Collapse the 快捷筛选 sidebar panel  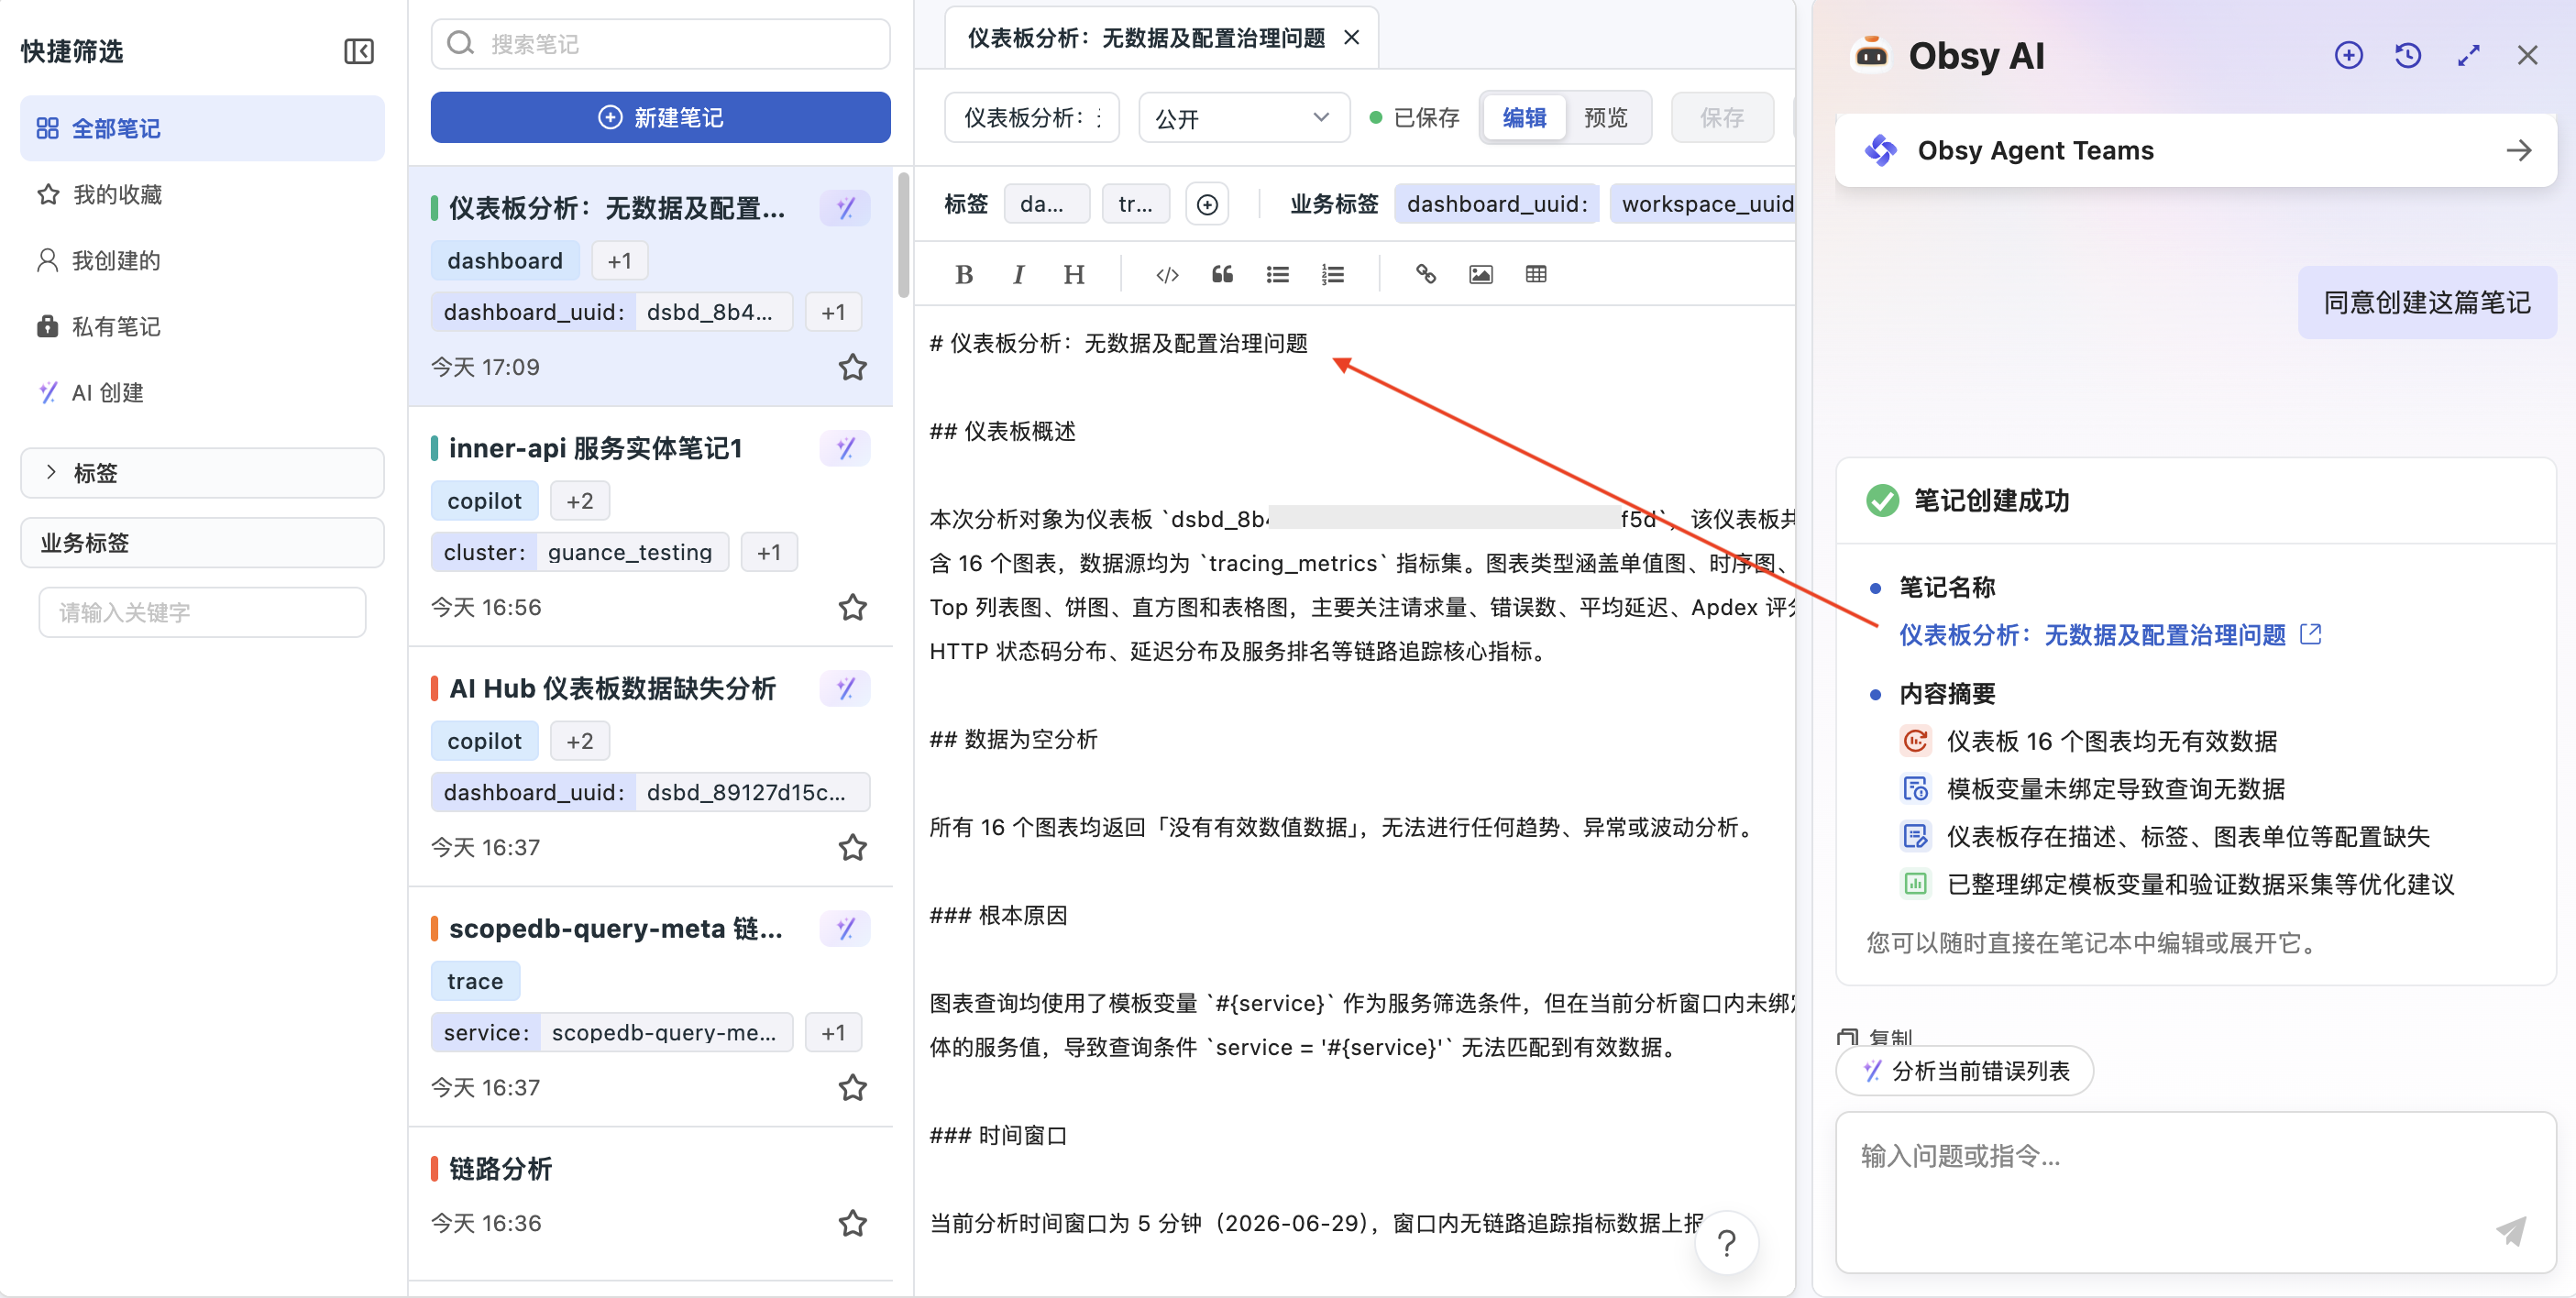pyautogui.click(x=358, y=51)
